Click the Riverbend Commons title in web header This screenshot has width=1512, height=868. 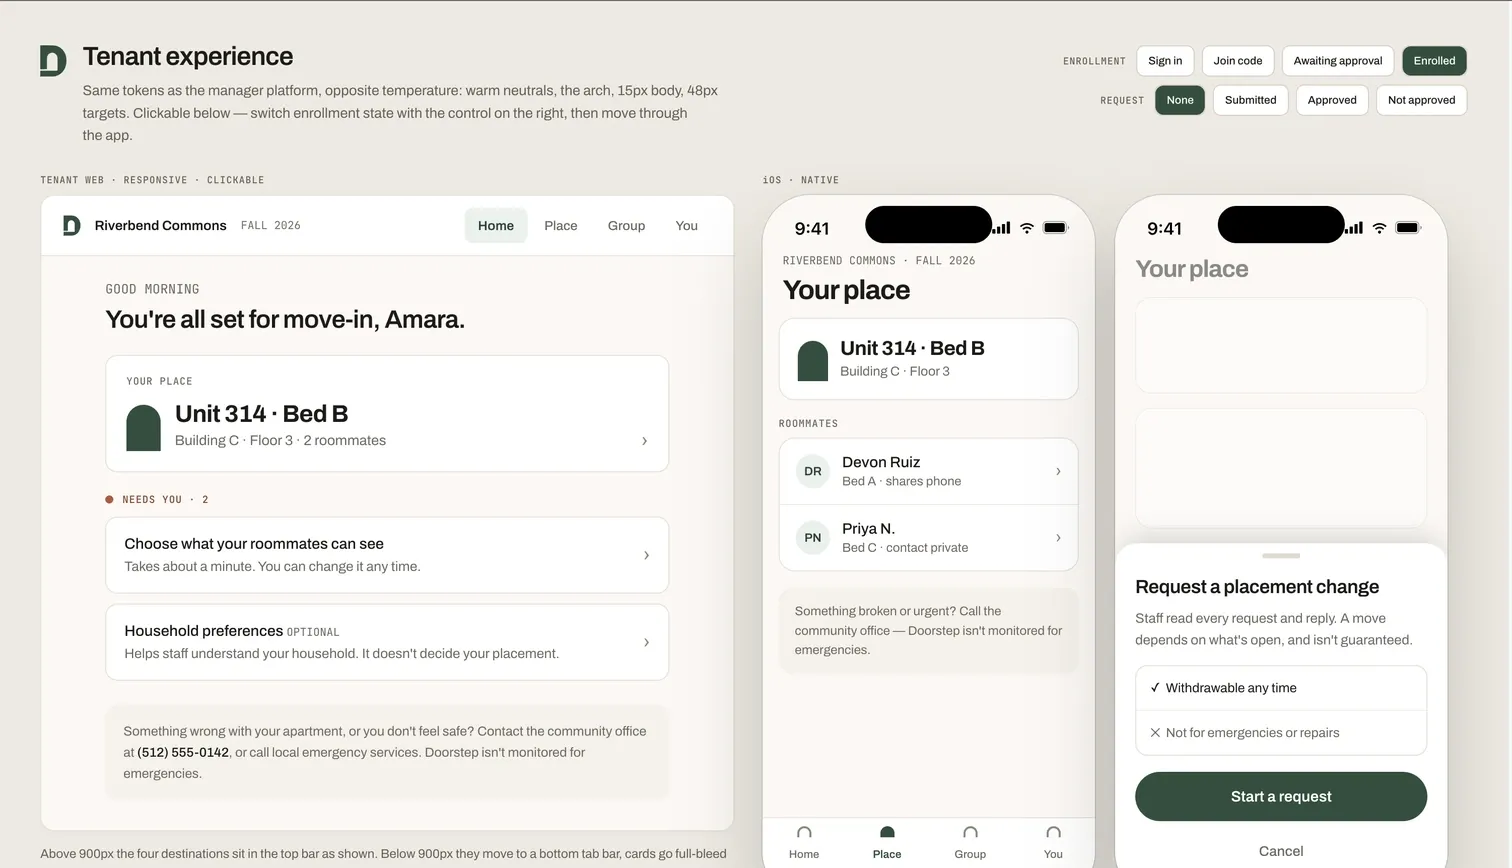[160, 226]
